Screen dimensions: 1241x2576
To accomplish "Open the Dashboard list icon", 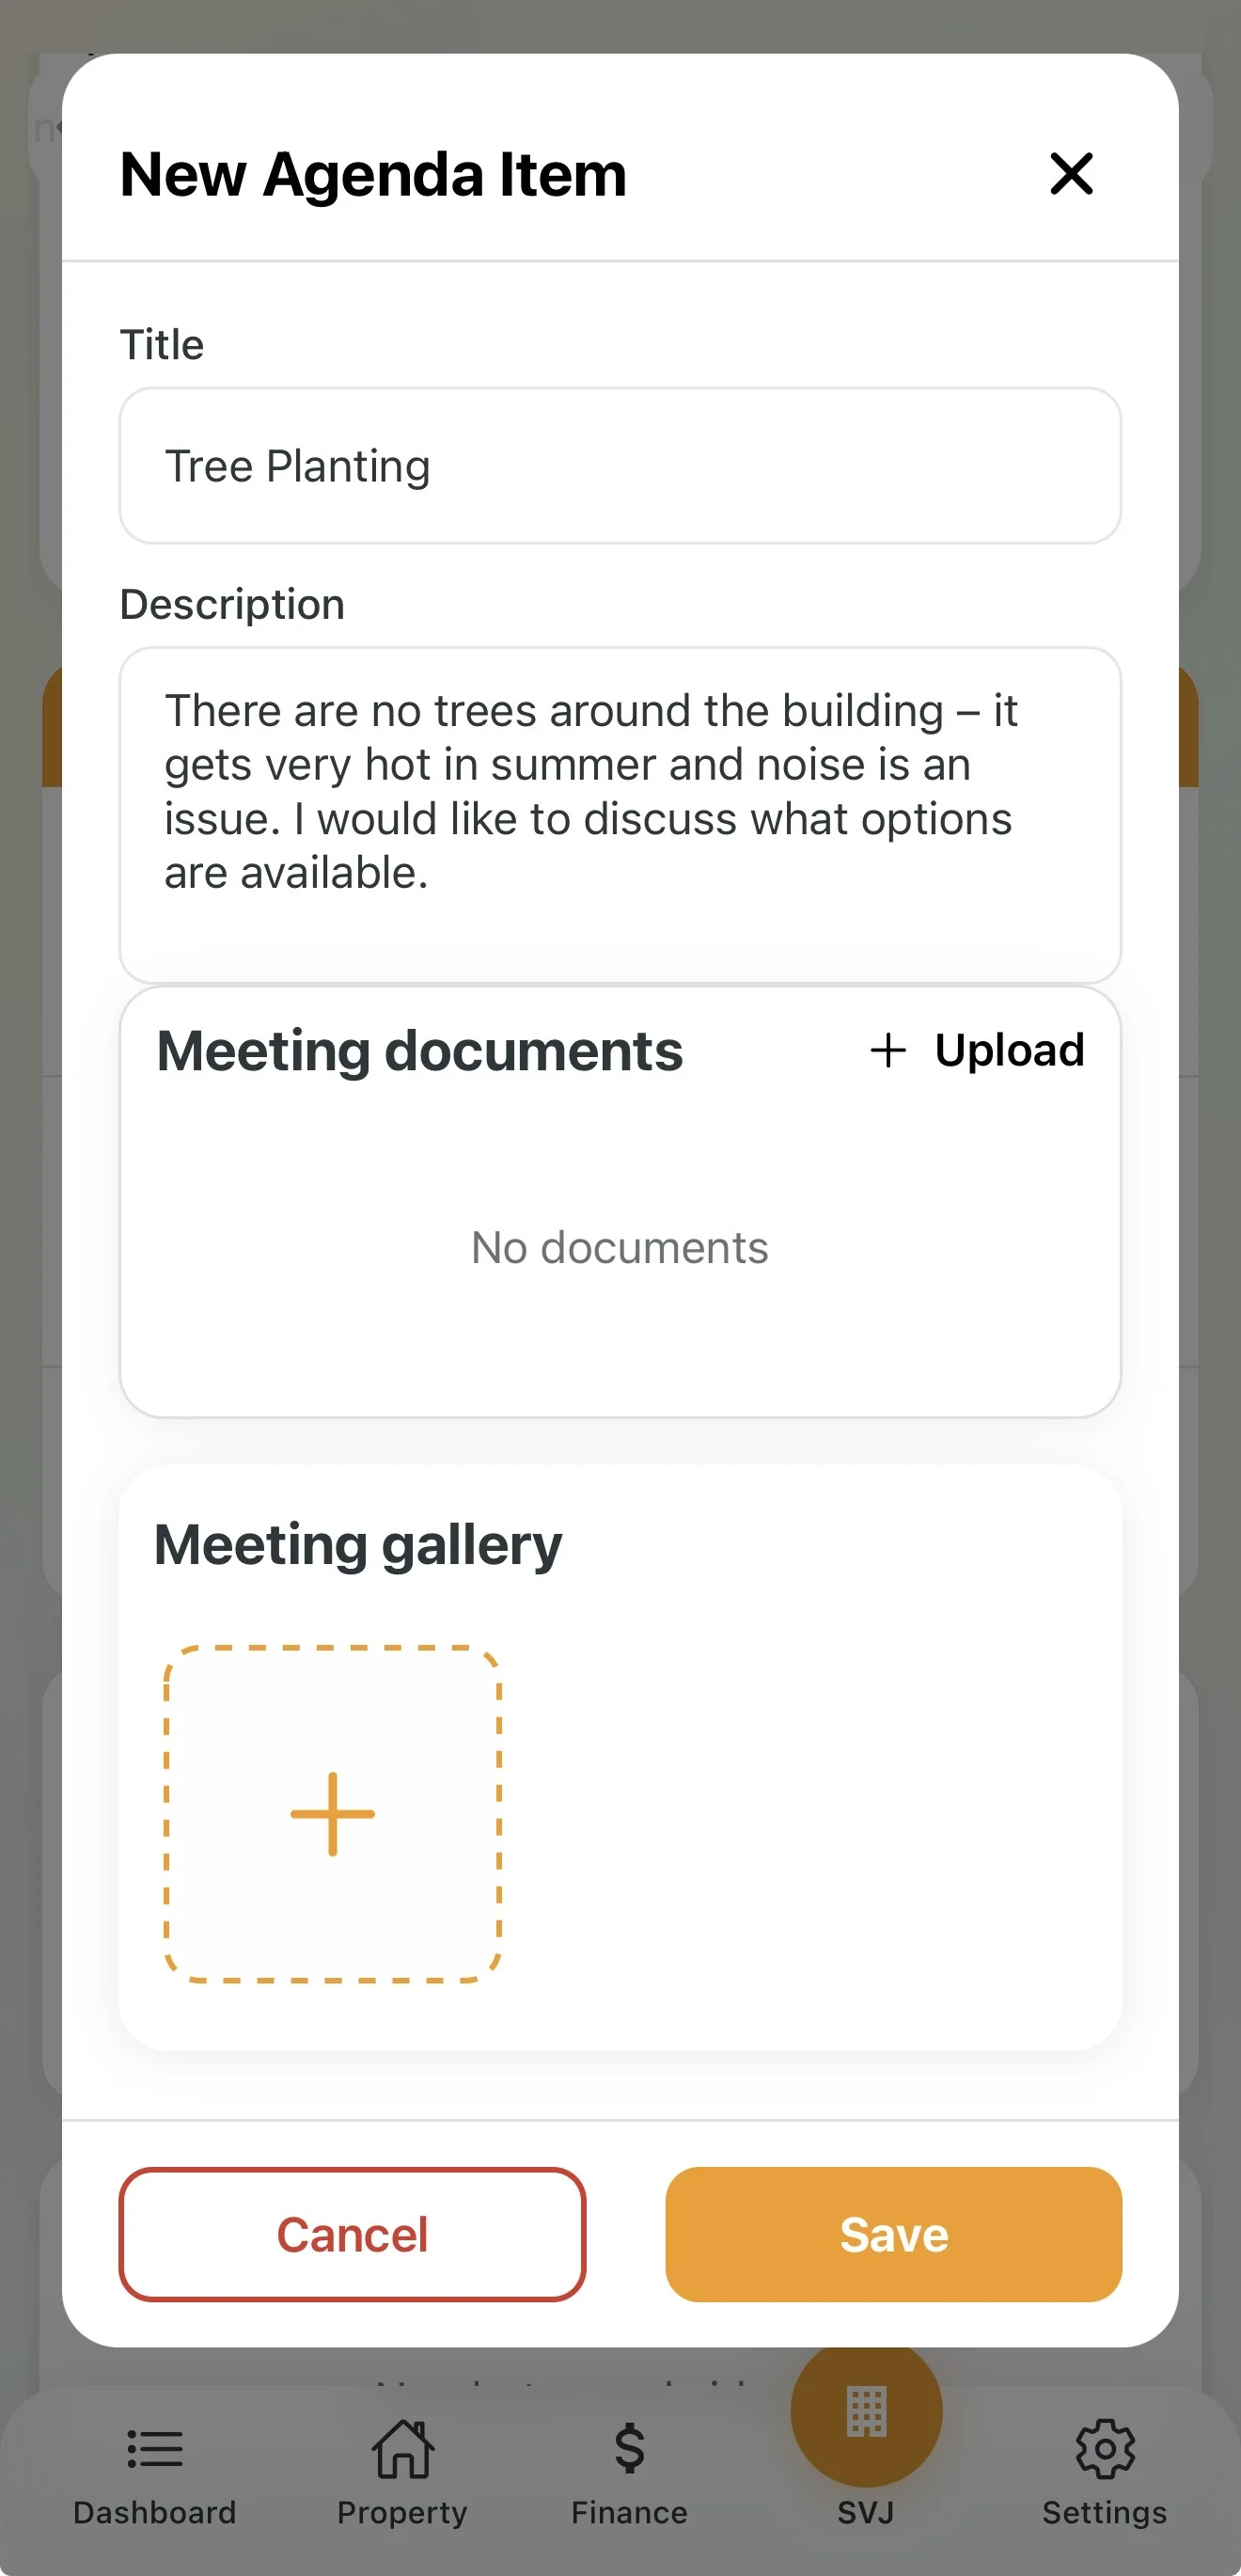I will coord(155,2449).
